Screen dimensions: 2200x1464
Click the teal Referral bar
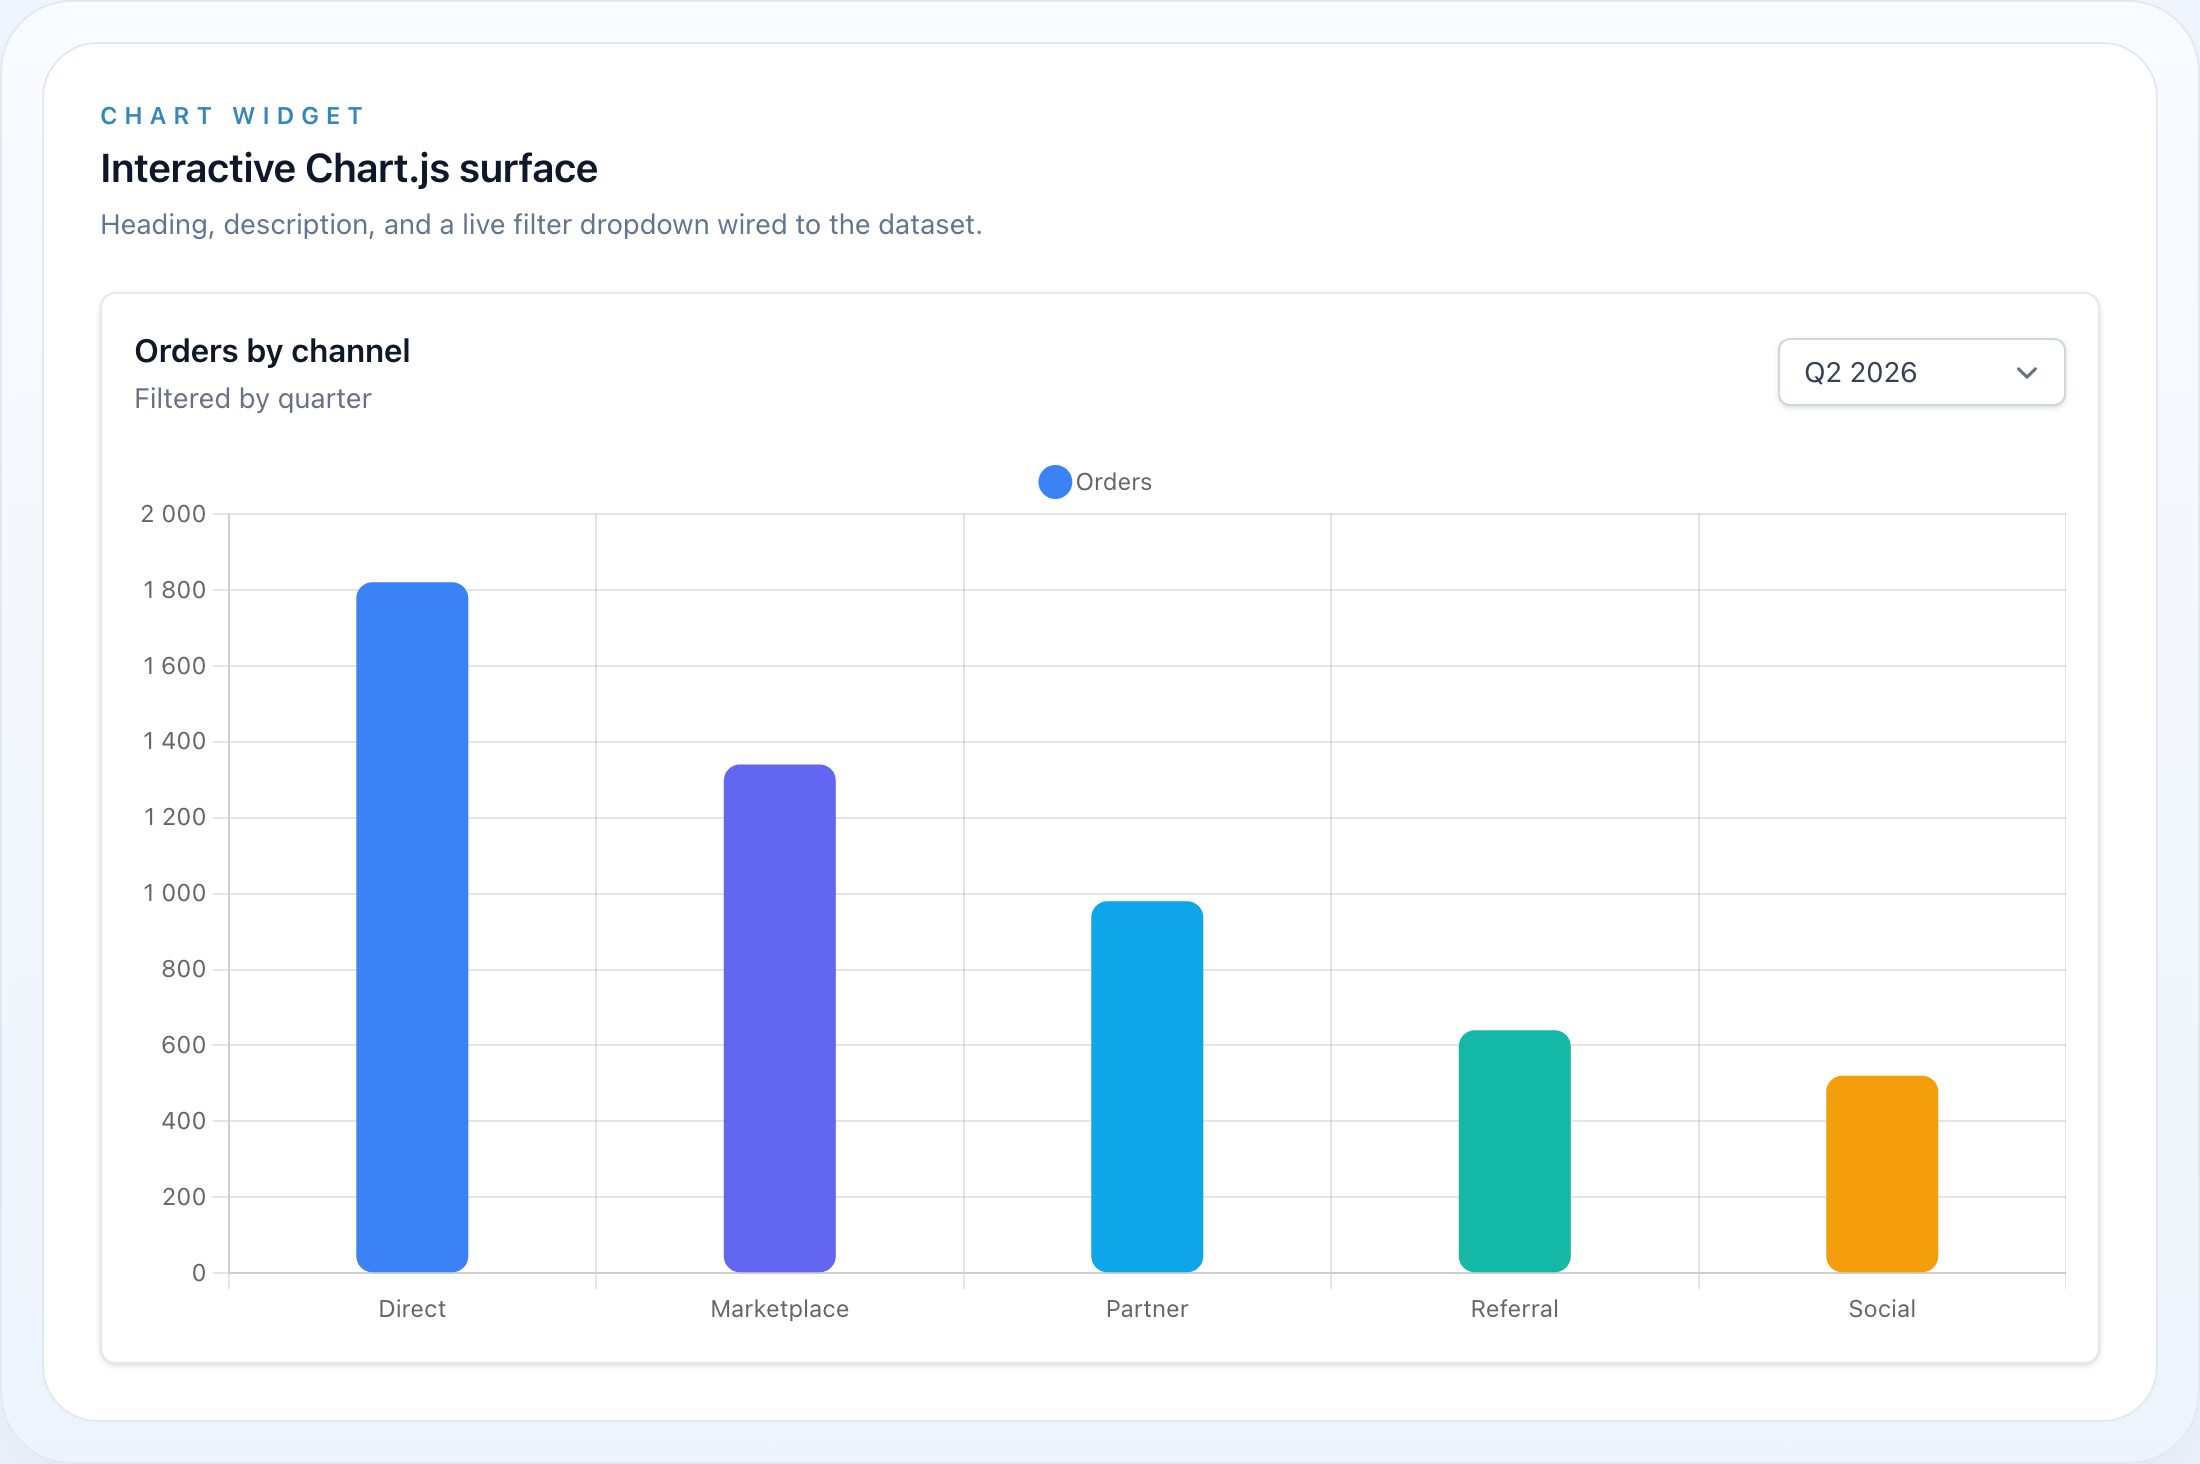(x=1514, y=1151)
